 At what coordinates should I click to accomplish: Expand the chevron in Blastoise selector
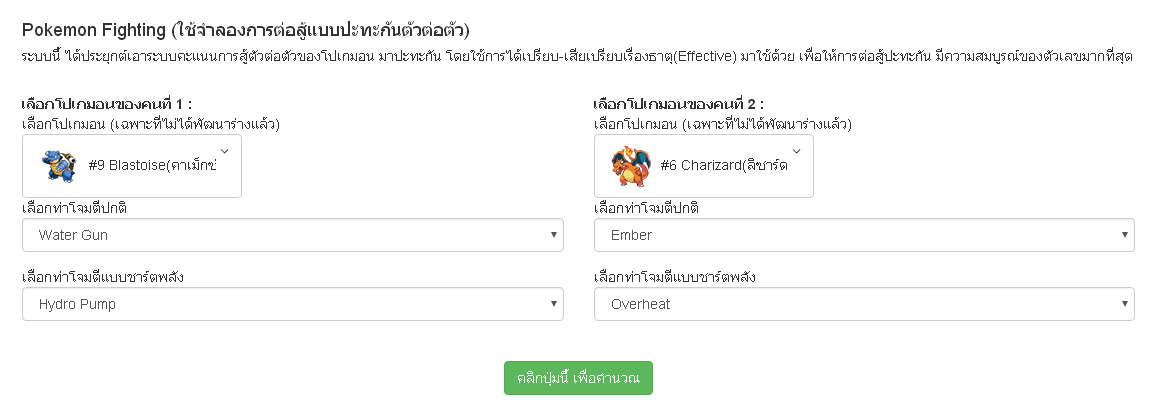(225, 151)
